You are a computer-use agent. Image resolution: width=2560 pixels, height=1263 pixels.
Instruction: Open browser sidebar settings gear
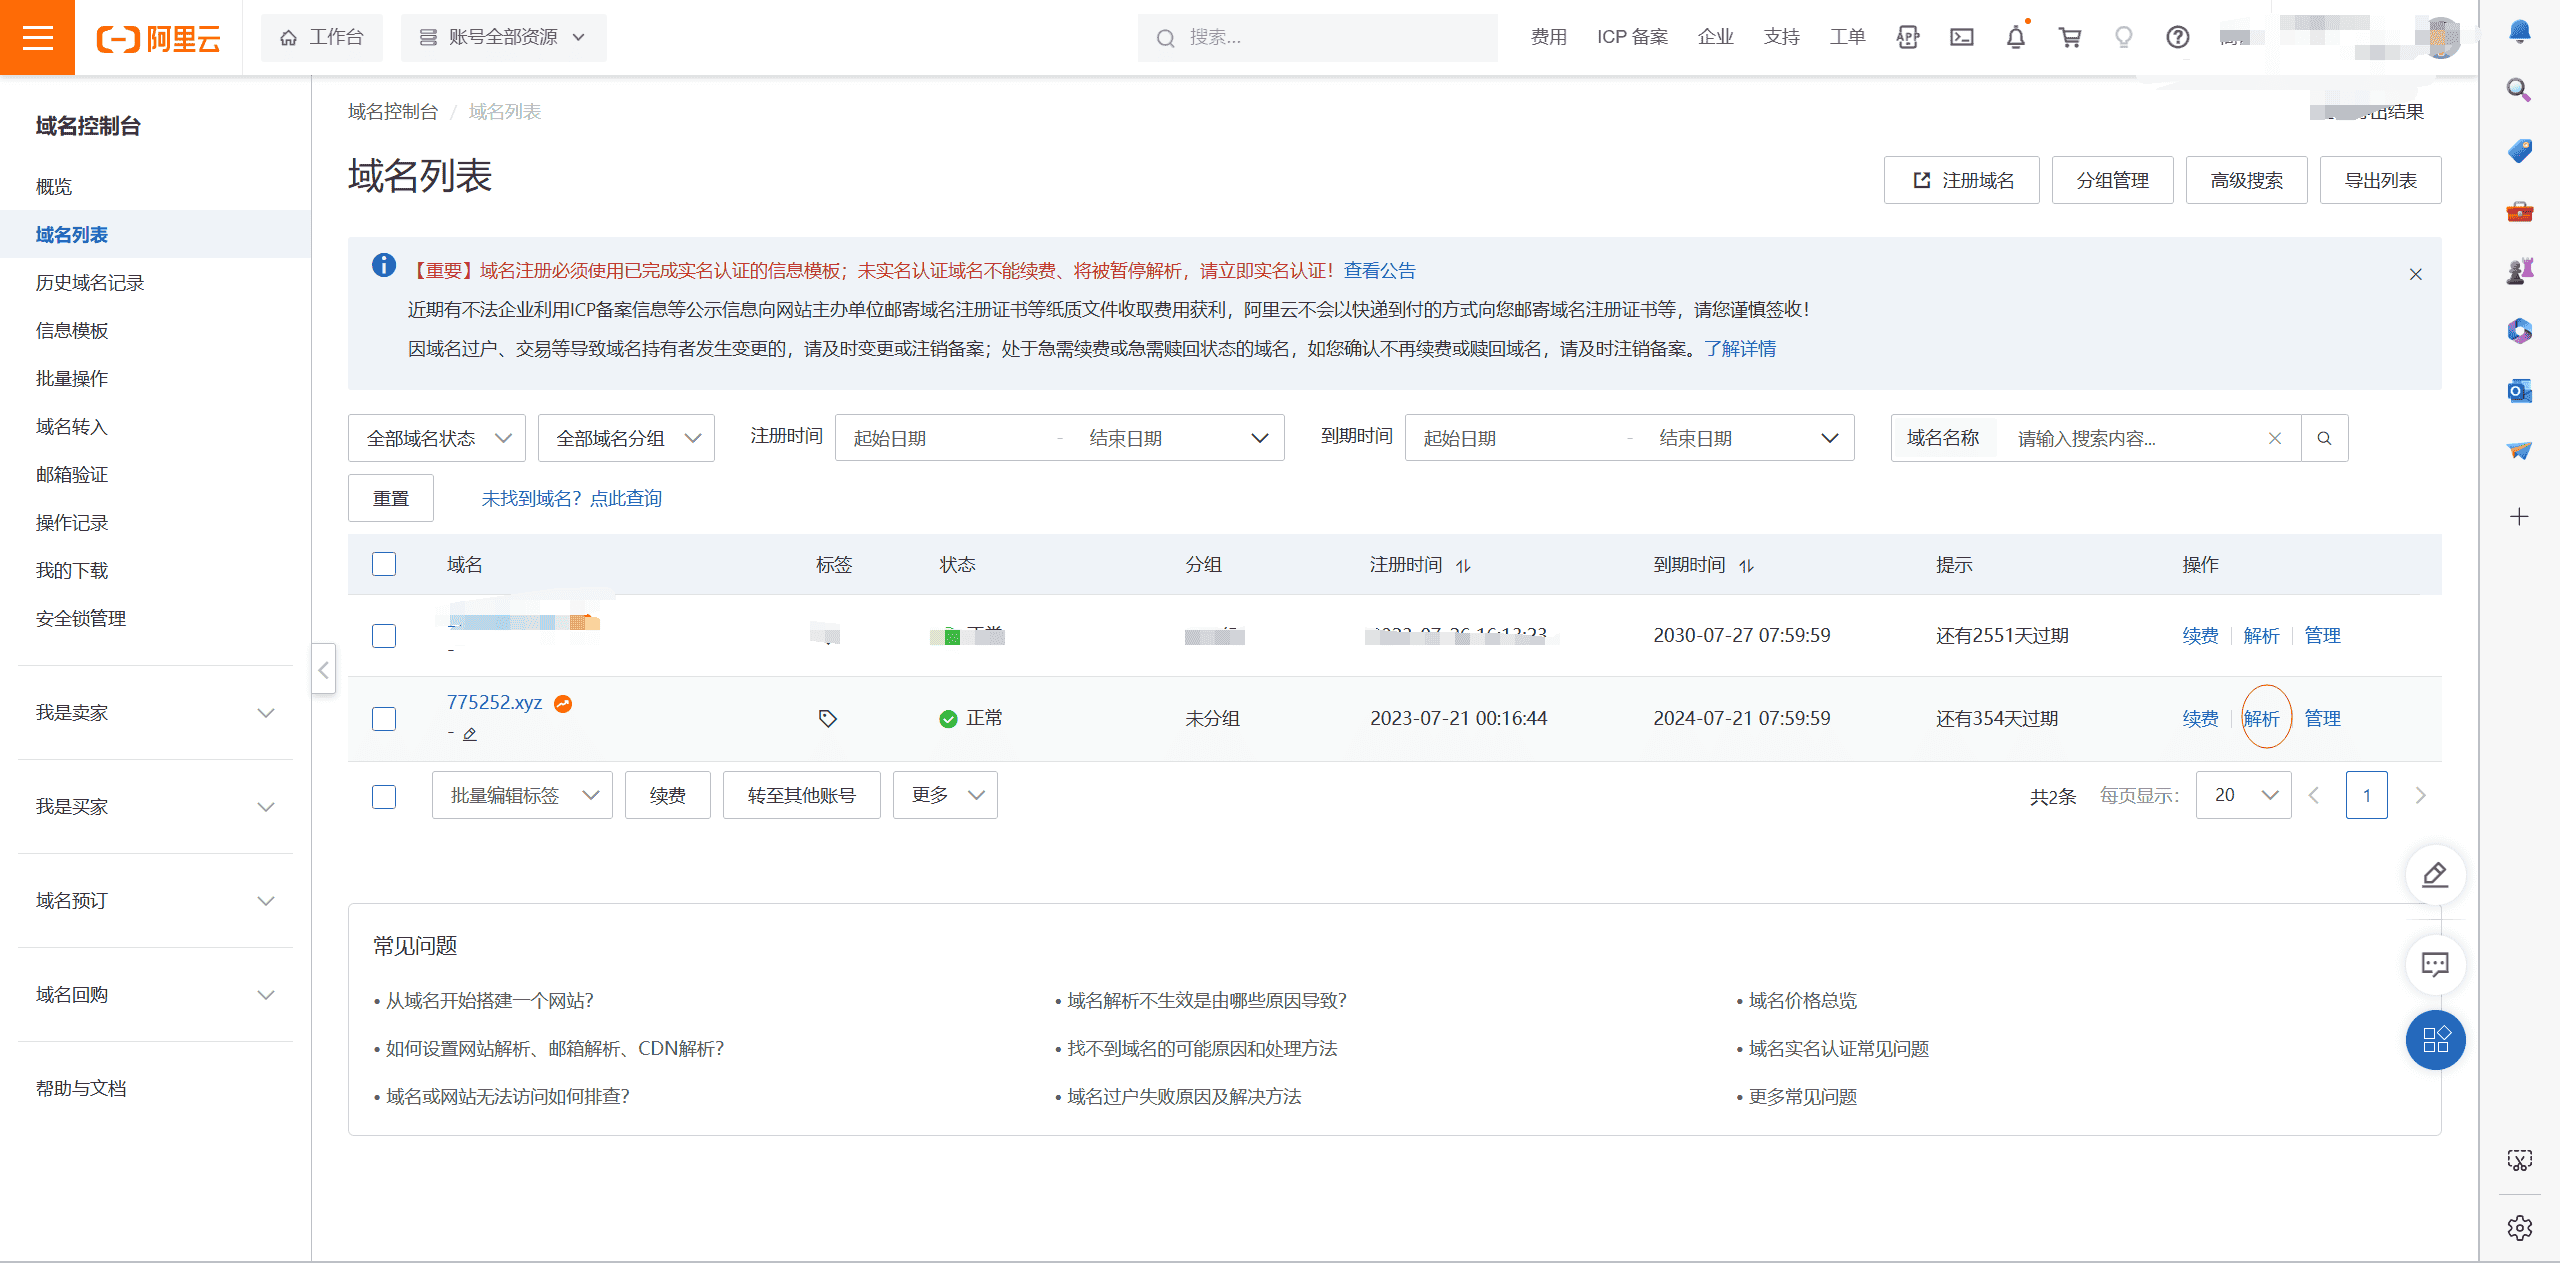[x=2520, y=1228]
